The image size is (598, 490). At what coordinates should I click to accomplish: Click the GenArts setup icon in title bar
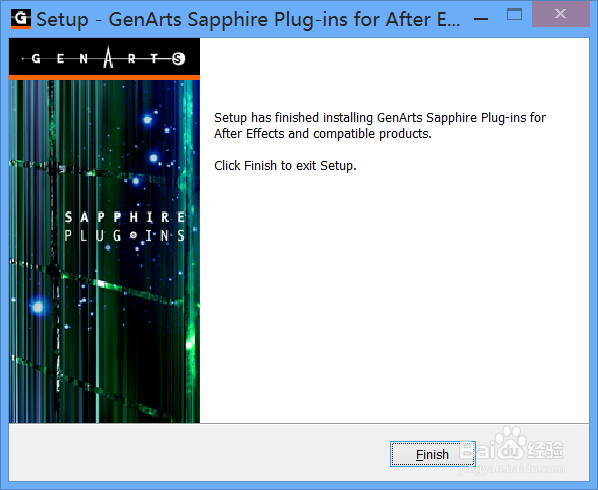coord(21,19)
